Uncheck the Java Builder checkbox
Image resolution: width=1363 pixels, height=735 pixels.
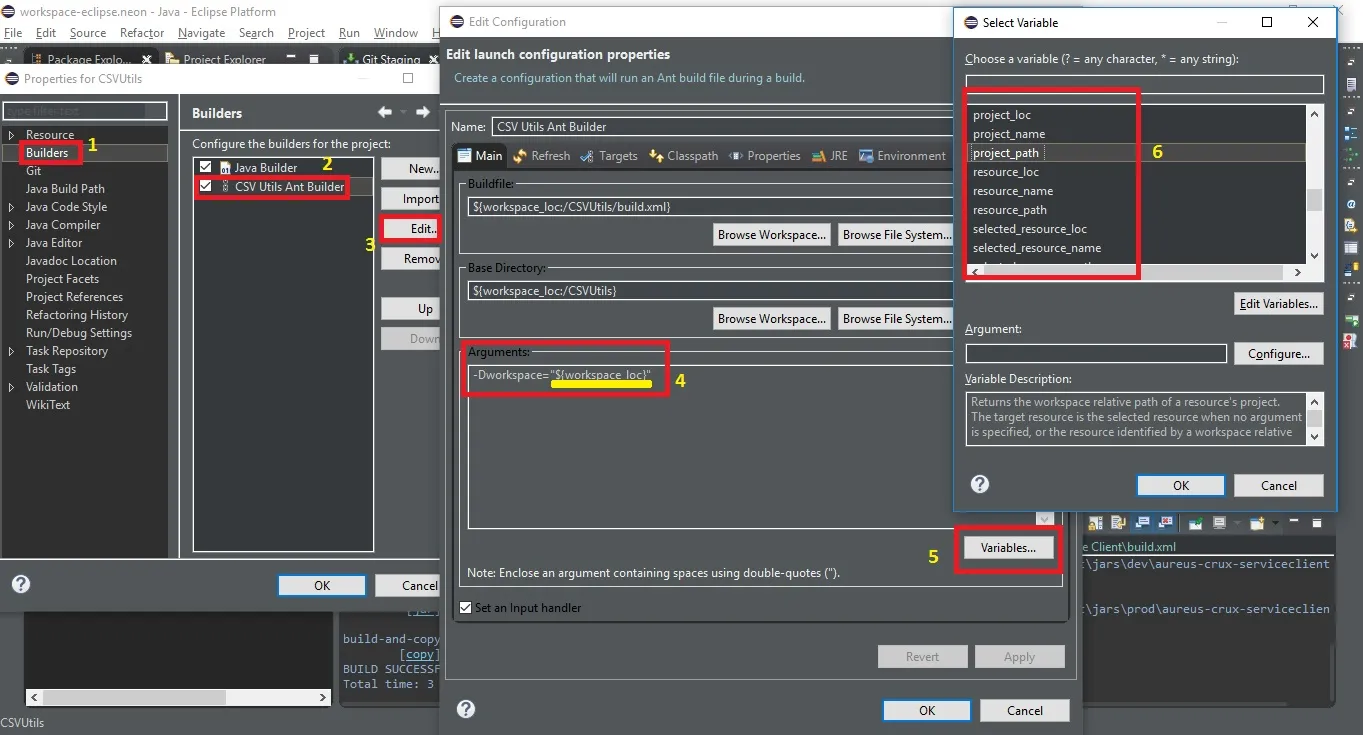pos(206,168)
